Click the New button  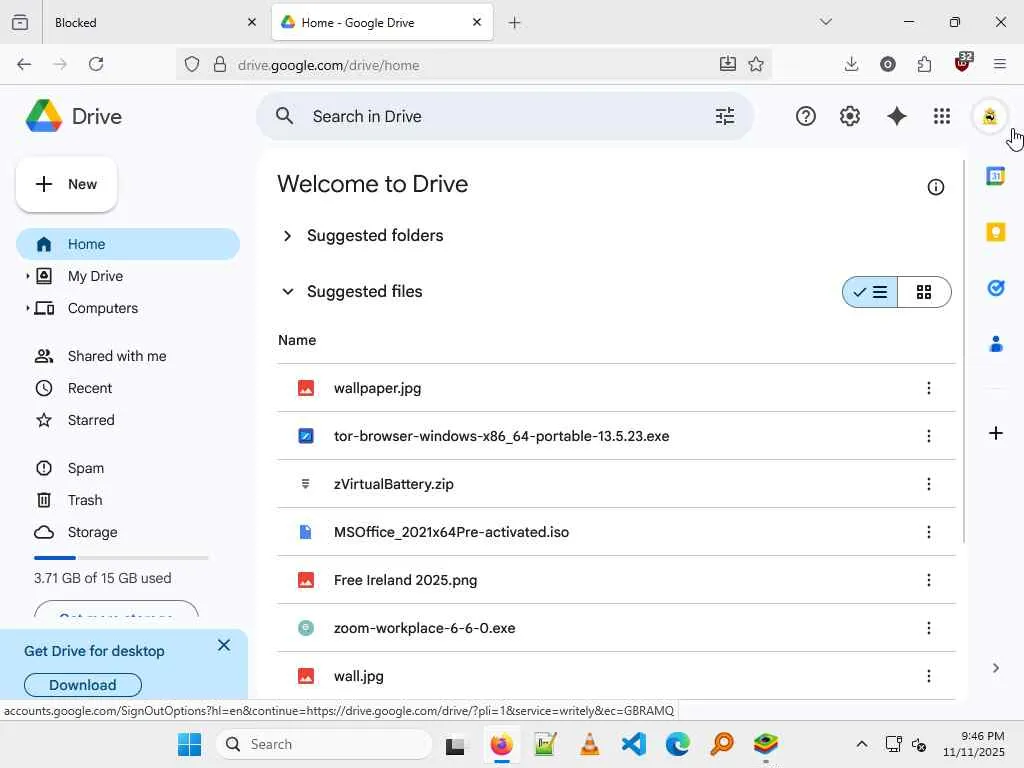tap(67, 184)
